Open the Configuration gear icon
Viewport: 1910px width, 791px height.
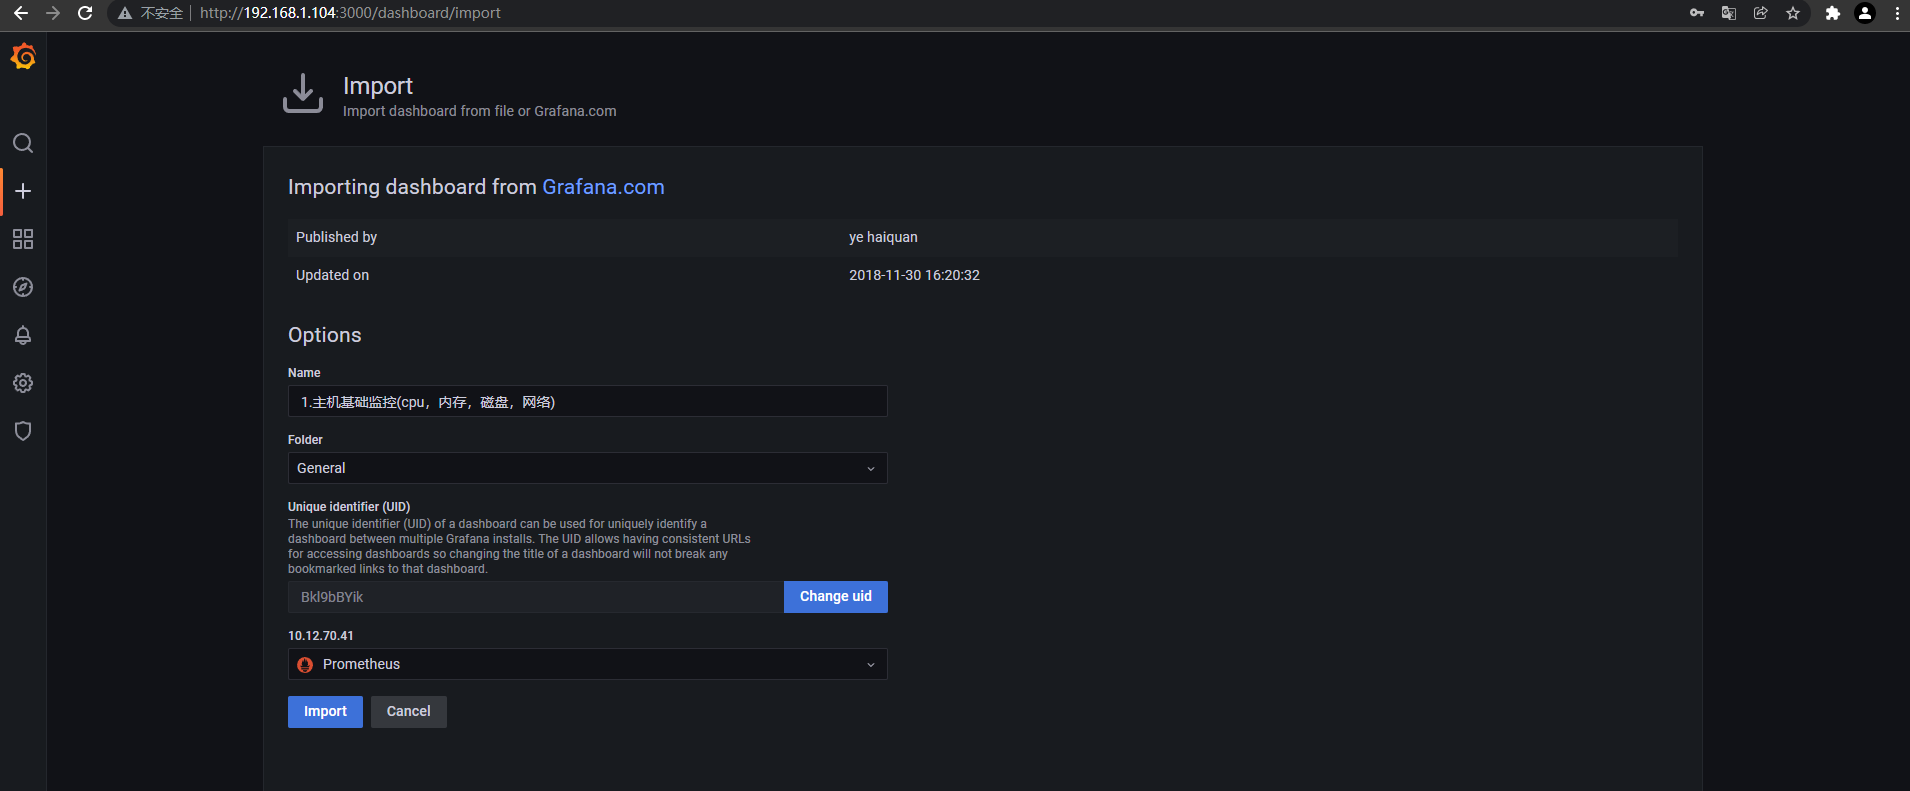23,383
